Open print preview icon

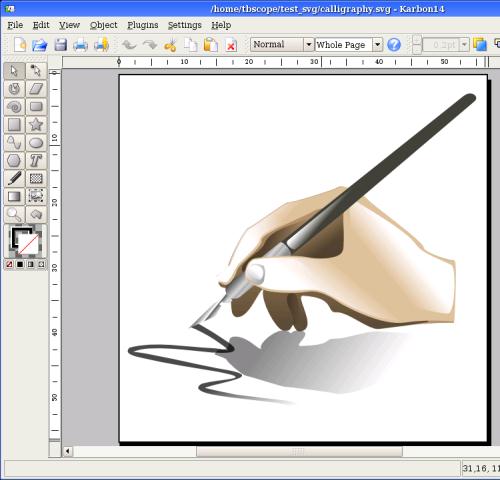point(102,45)
